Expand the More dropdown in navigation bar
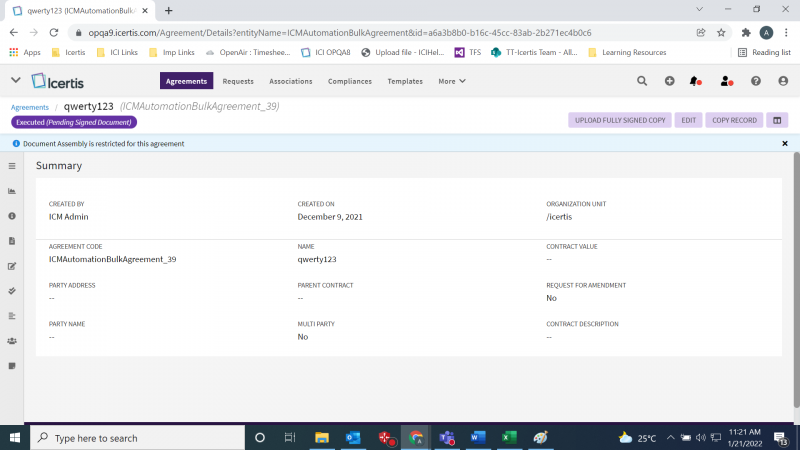800x450 pixels. (450, 81)
